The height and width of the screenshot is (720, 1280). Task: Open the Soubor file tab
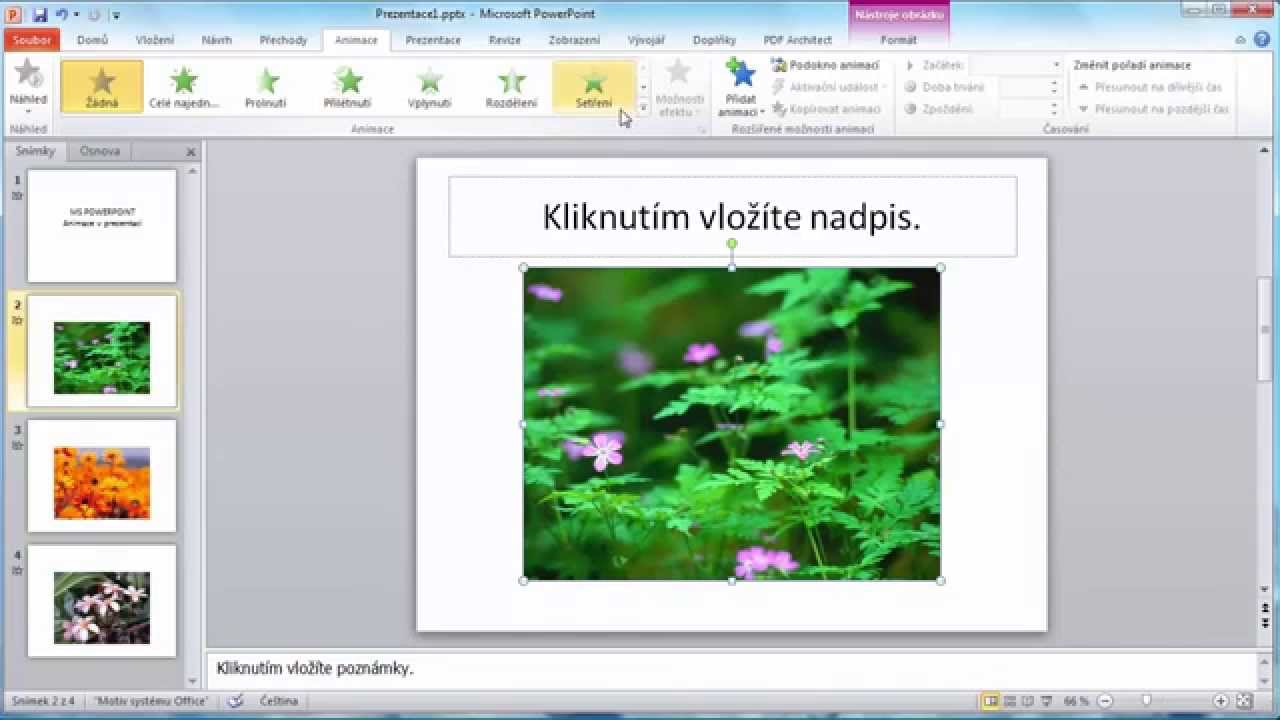click(x=32, y=40)
